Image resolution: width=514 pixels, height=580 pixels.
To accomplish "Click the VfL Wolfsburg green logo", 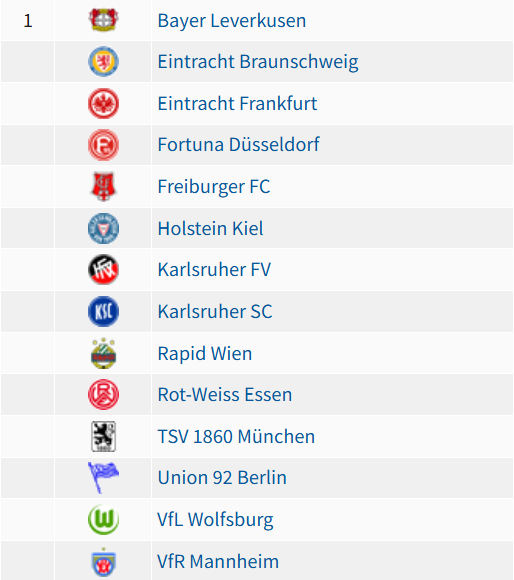I will 104,520.
